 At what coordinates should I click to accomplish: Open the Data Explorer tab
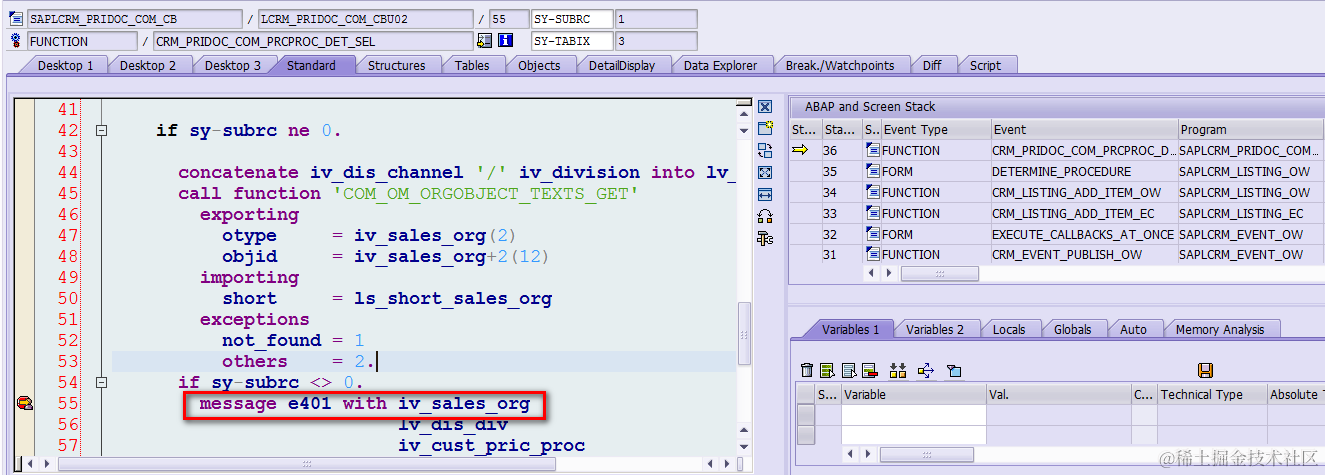tap(720, 65)
